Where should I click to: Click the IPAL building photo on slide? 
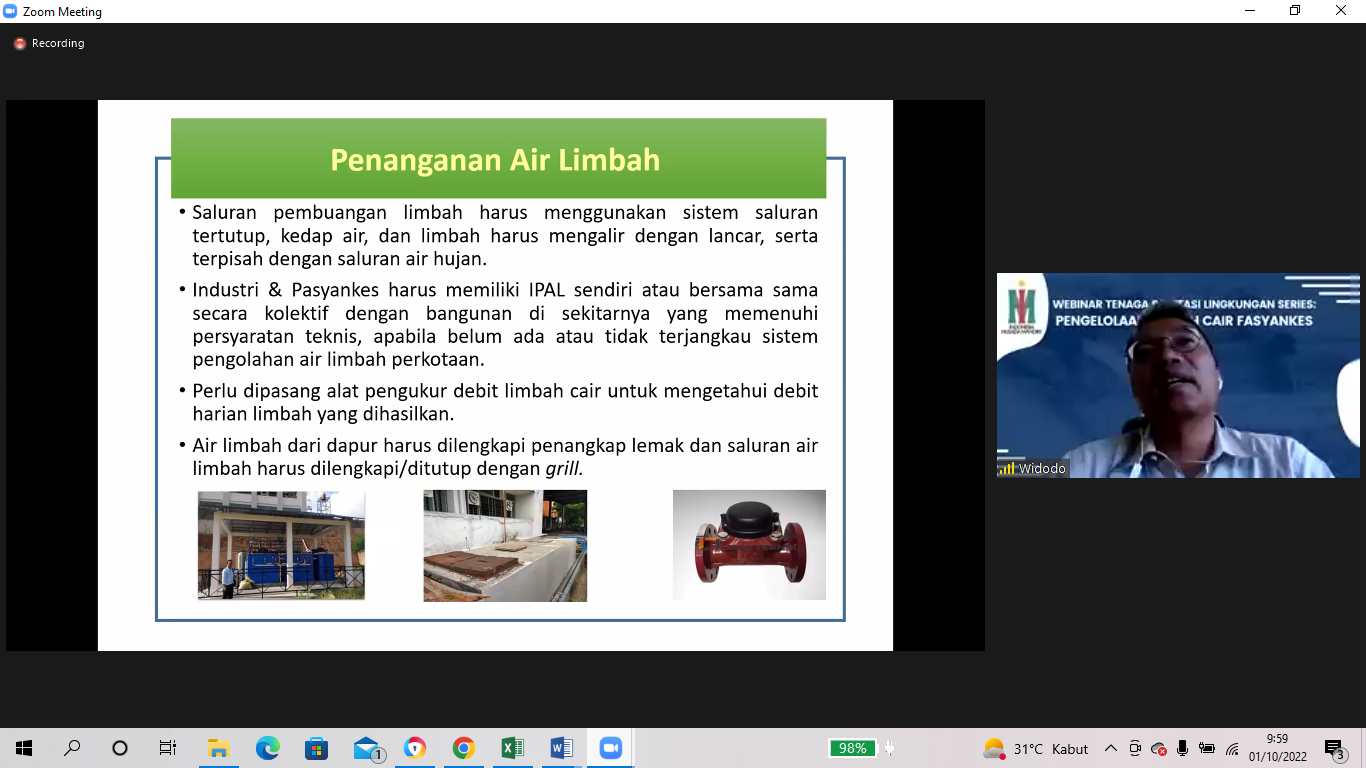(x=281, y=545)
